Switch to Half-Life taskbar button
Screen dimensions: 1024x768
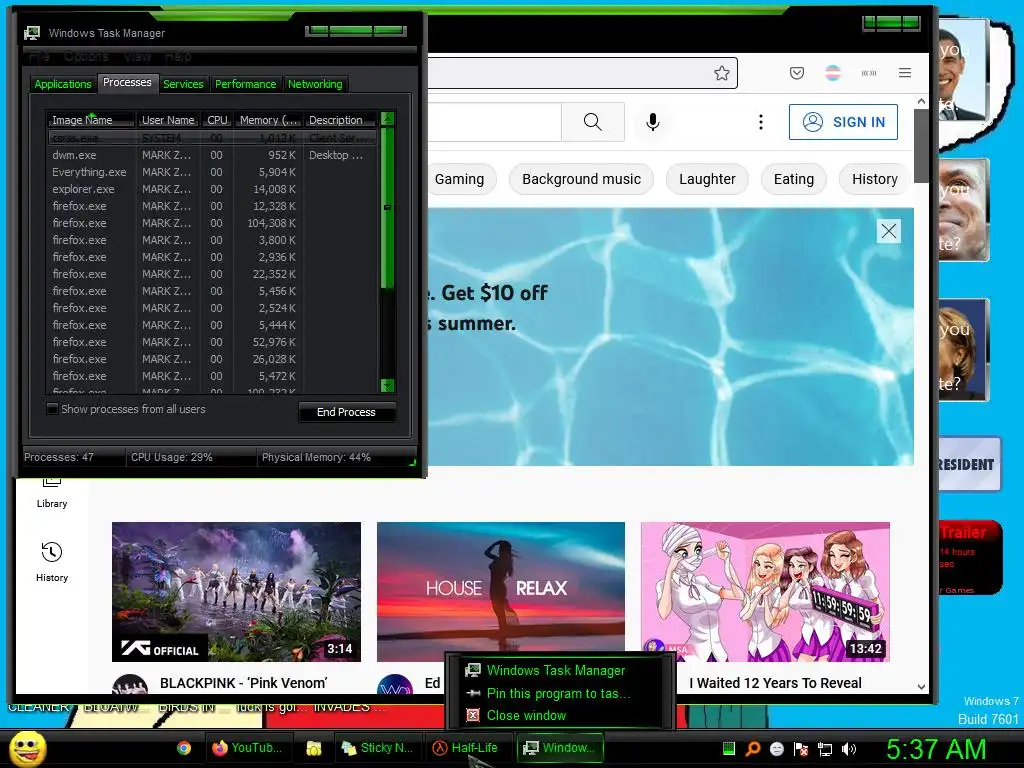pyautogui.click(x=466, y=748)
